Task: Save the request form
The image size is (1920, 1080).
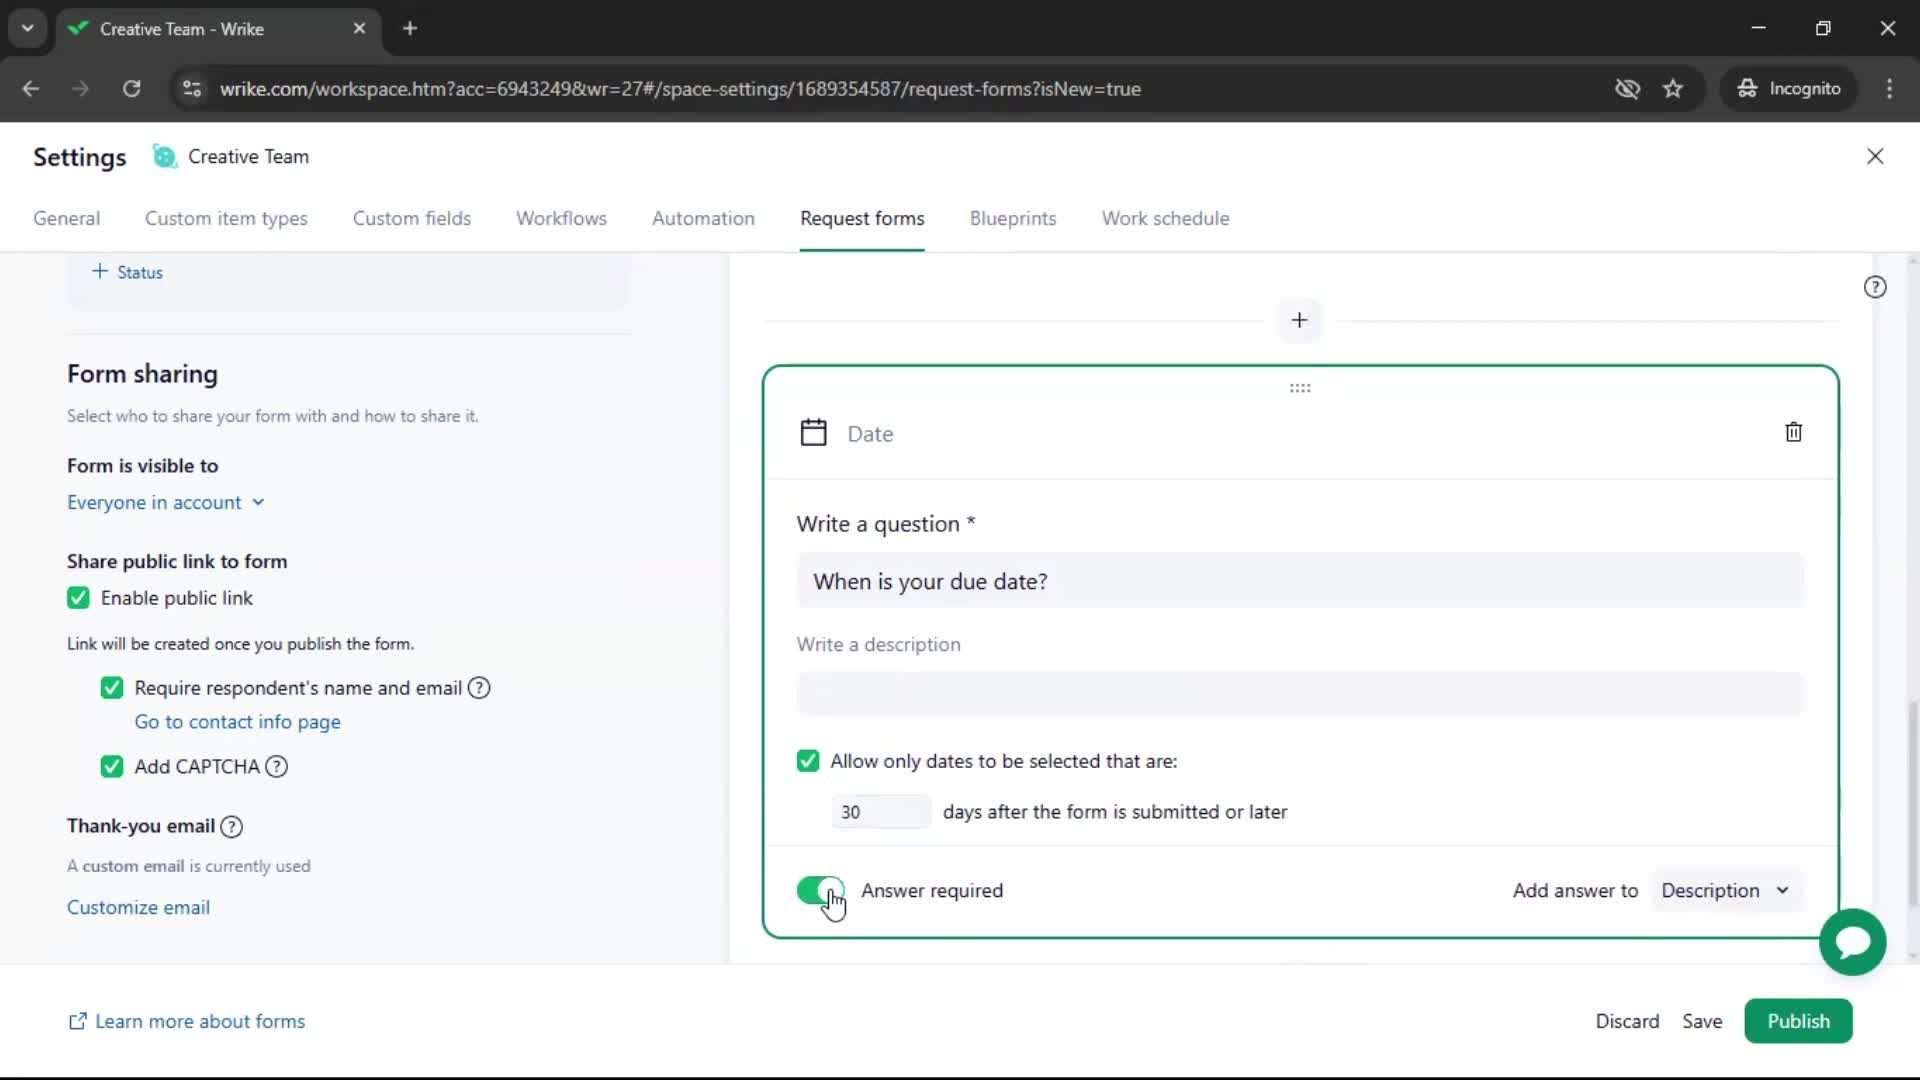Action: 1702,1021
